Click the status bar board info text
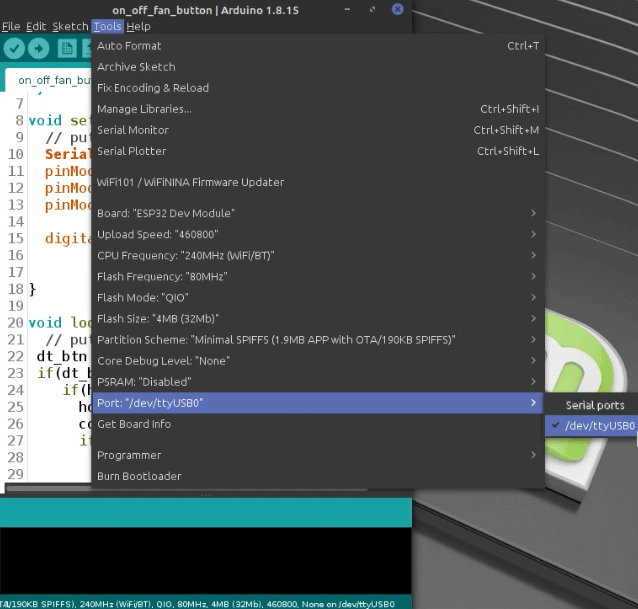The height and width of the screenshot is (609, 638). coord(198,604)
